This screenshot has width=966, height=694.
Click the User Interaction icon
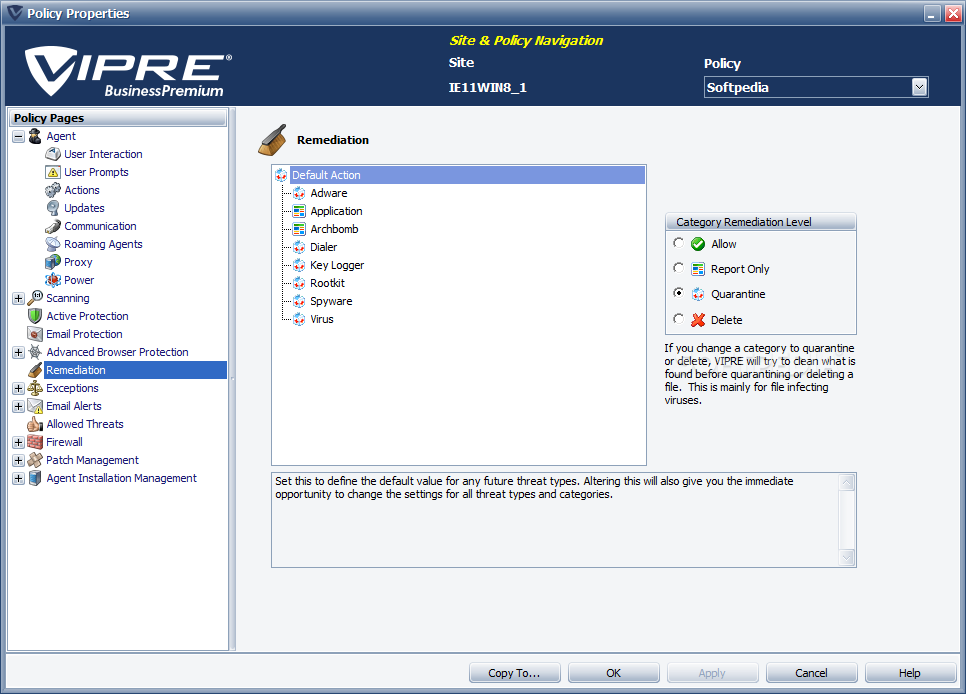pos(53,154)
